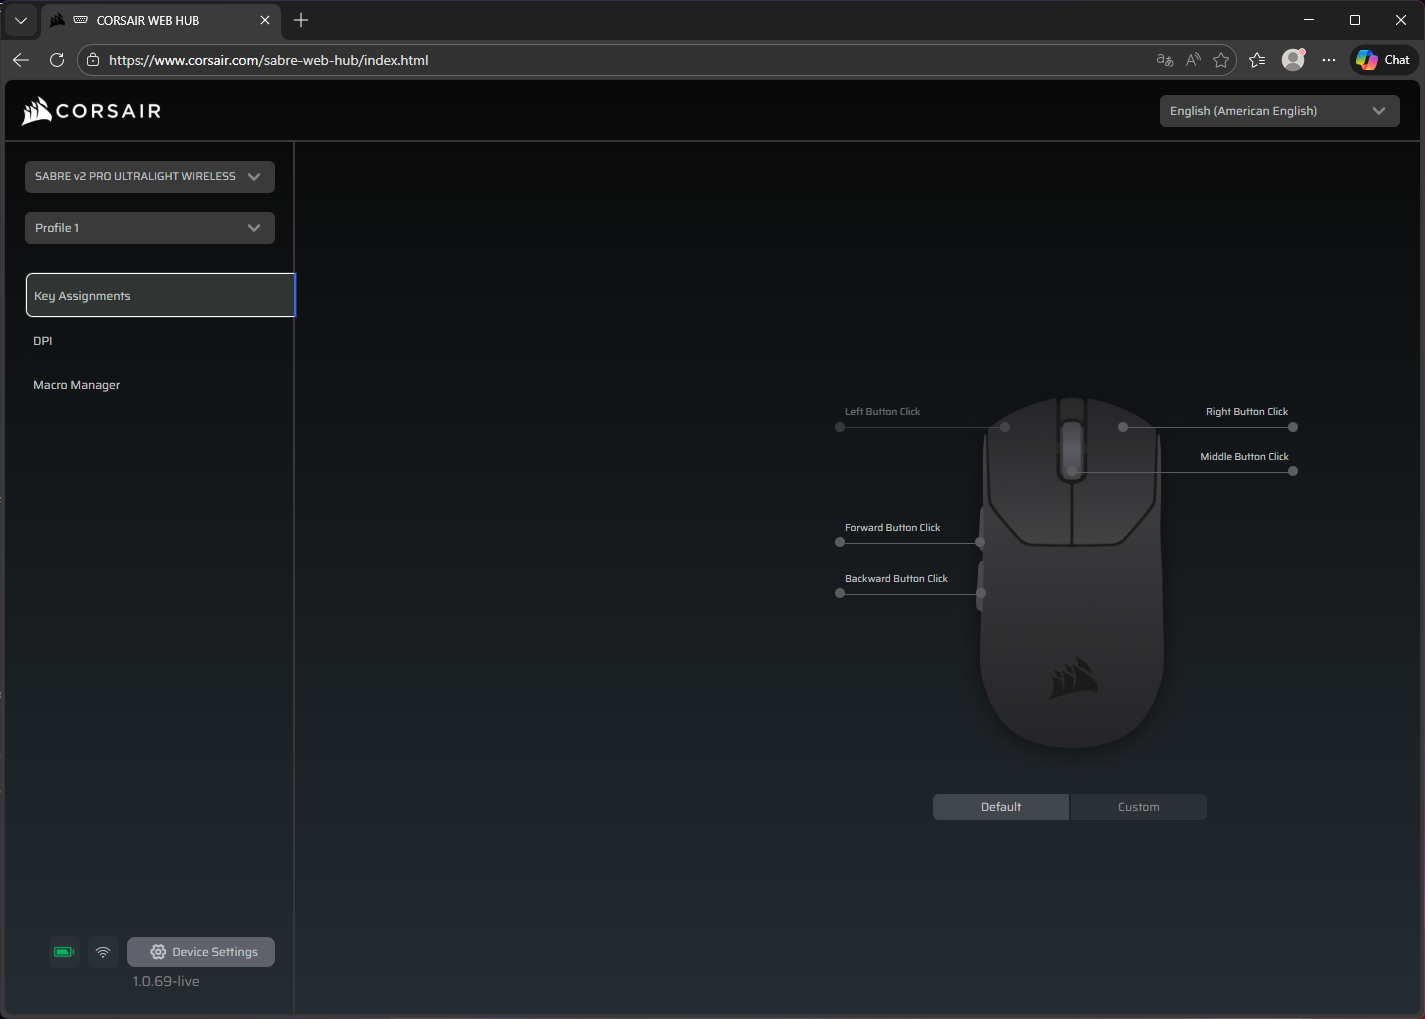This screenshot has width=1425, height=1019.
Task: Open Device Settings
Action: (201, 952)
